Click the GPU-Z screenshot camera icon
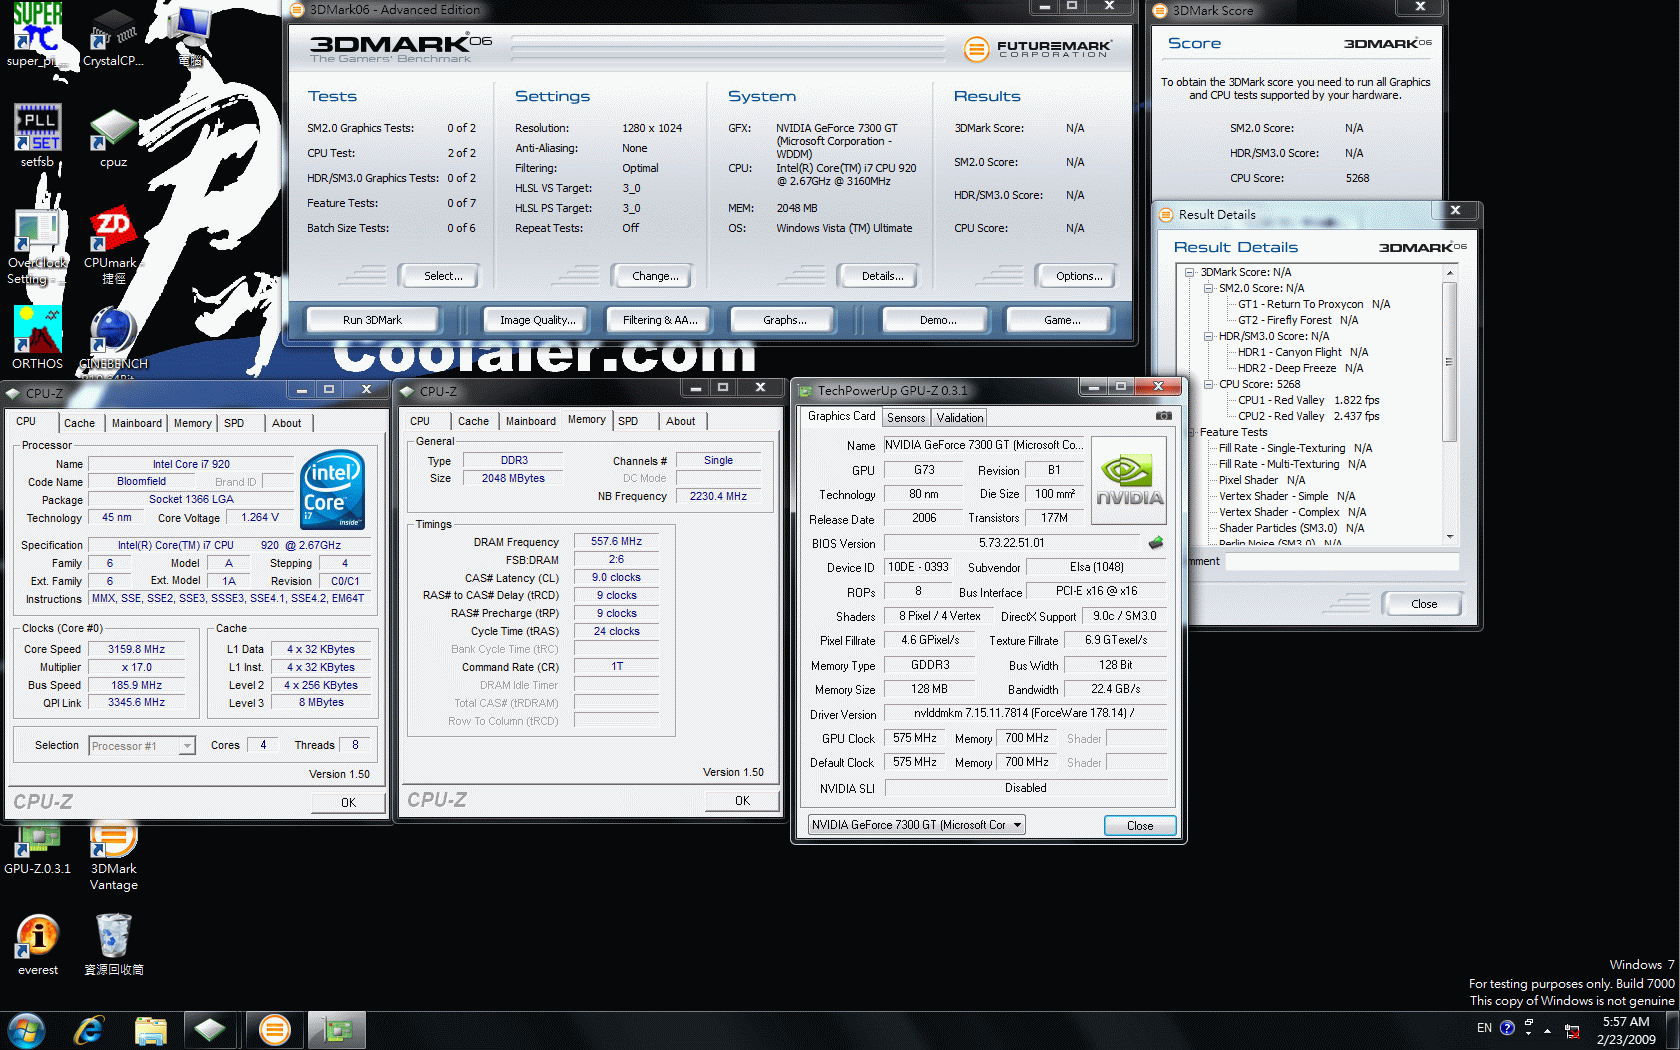 pos(1164,416)
